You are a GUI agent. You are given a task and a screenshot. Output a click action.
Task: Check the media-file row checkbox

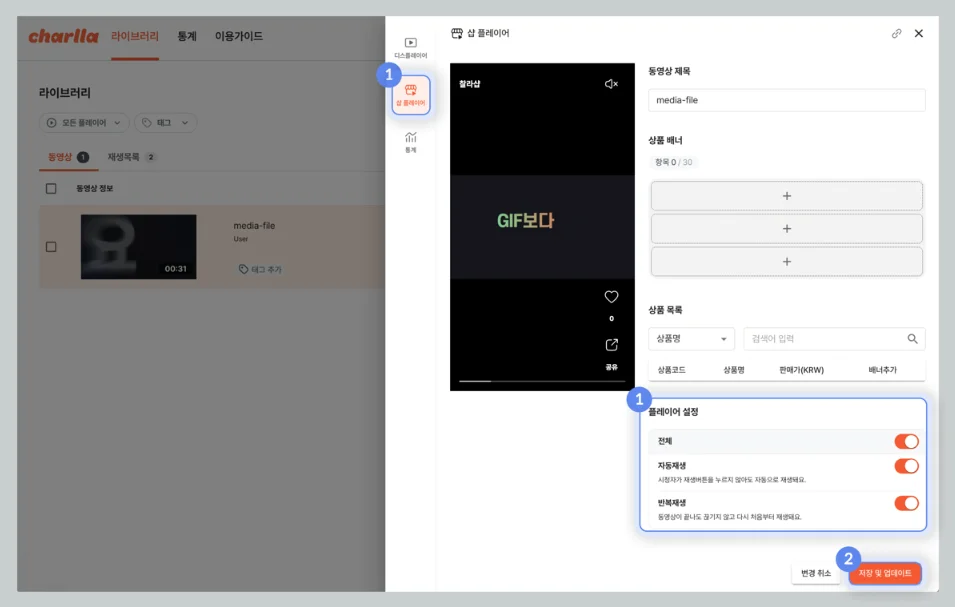(51, 247)
